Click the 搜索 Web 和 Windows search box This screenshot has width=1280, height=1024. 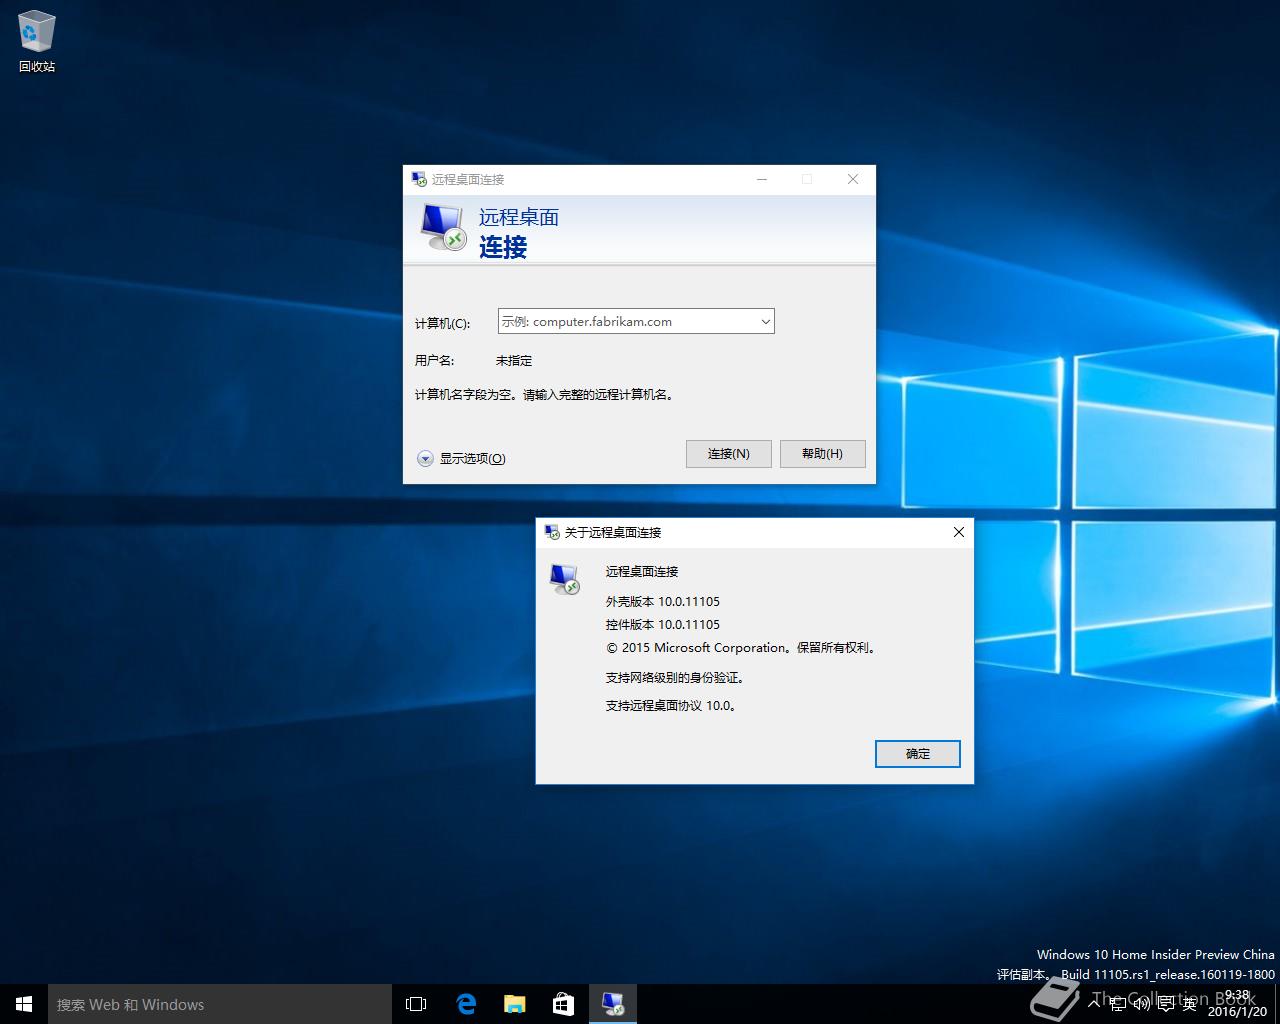[220, 1004]
